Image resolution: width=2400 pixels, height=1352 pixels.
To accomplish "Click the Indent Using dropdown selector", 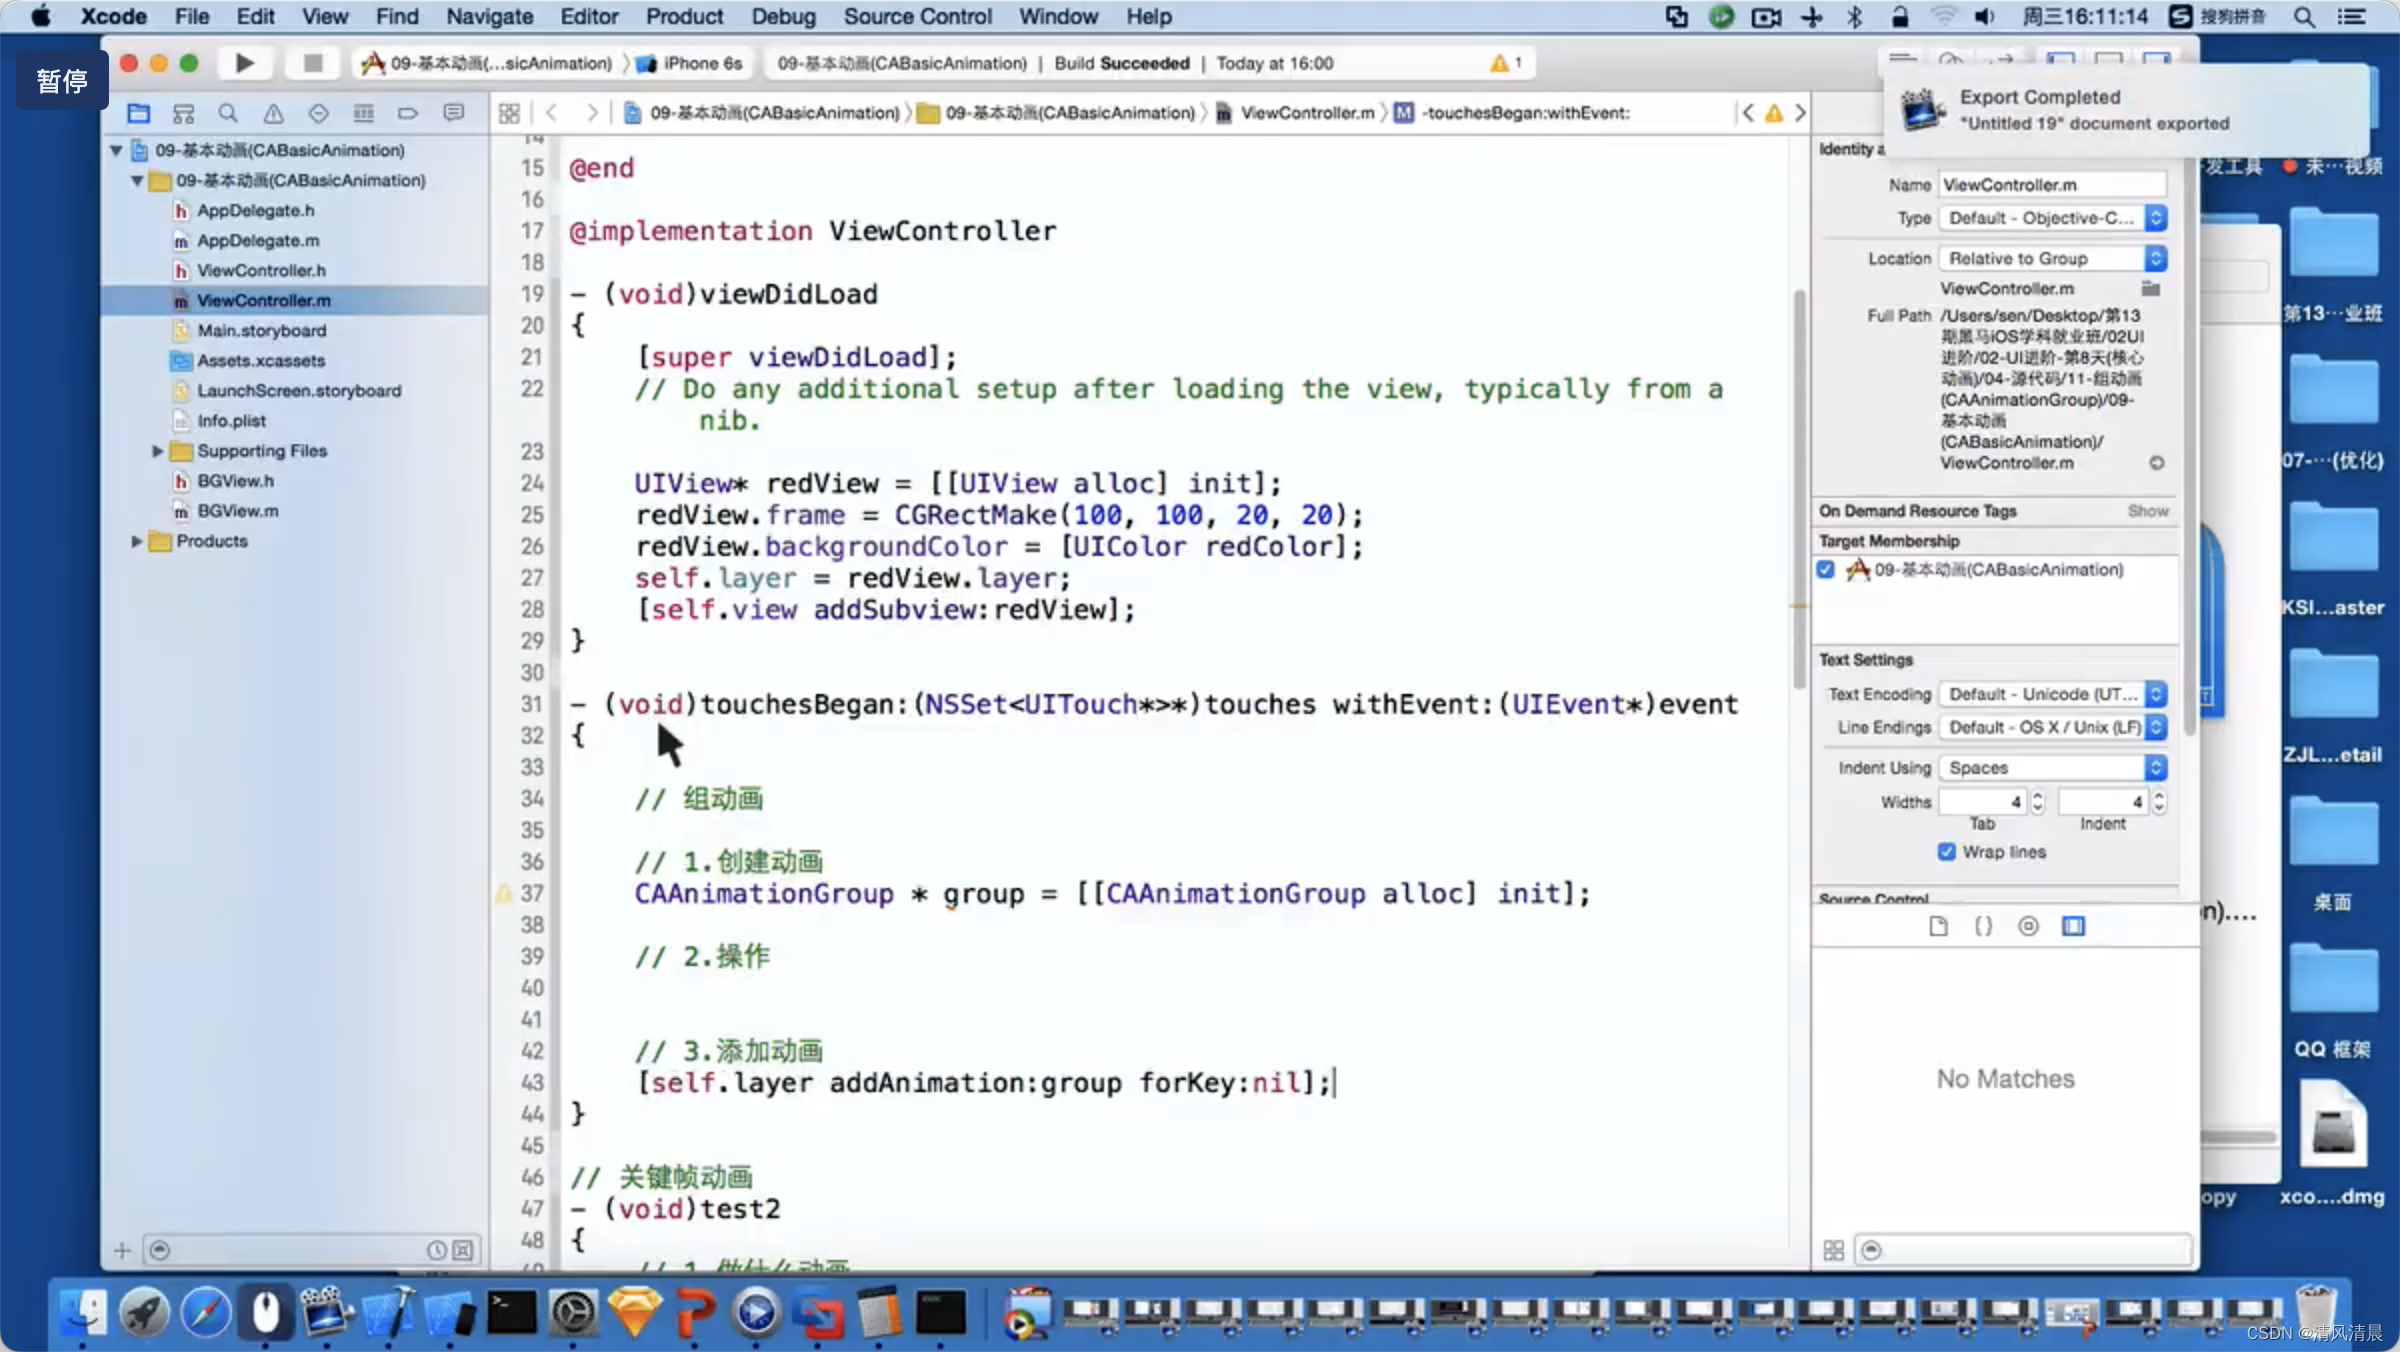I will pos(2052,767).
